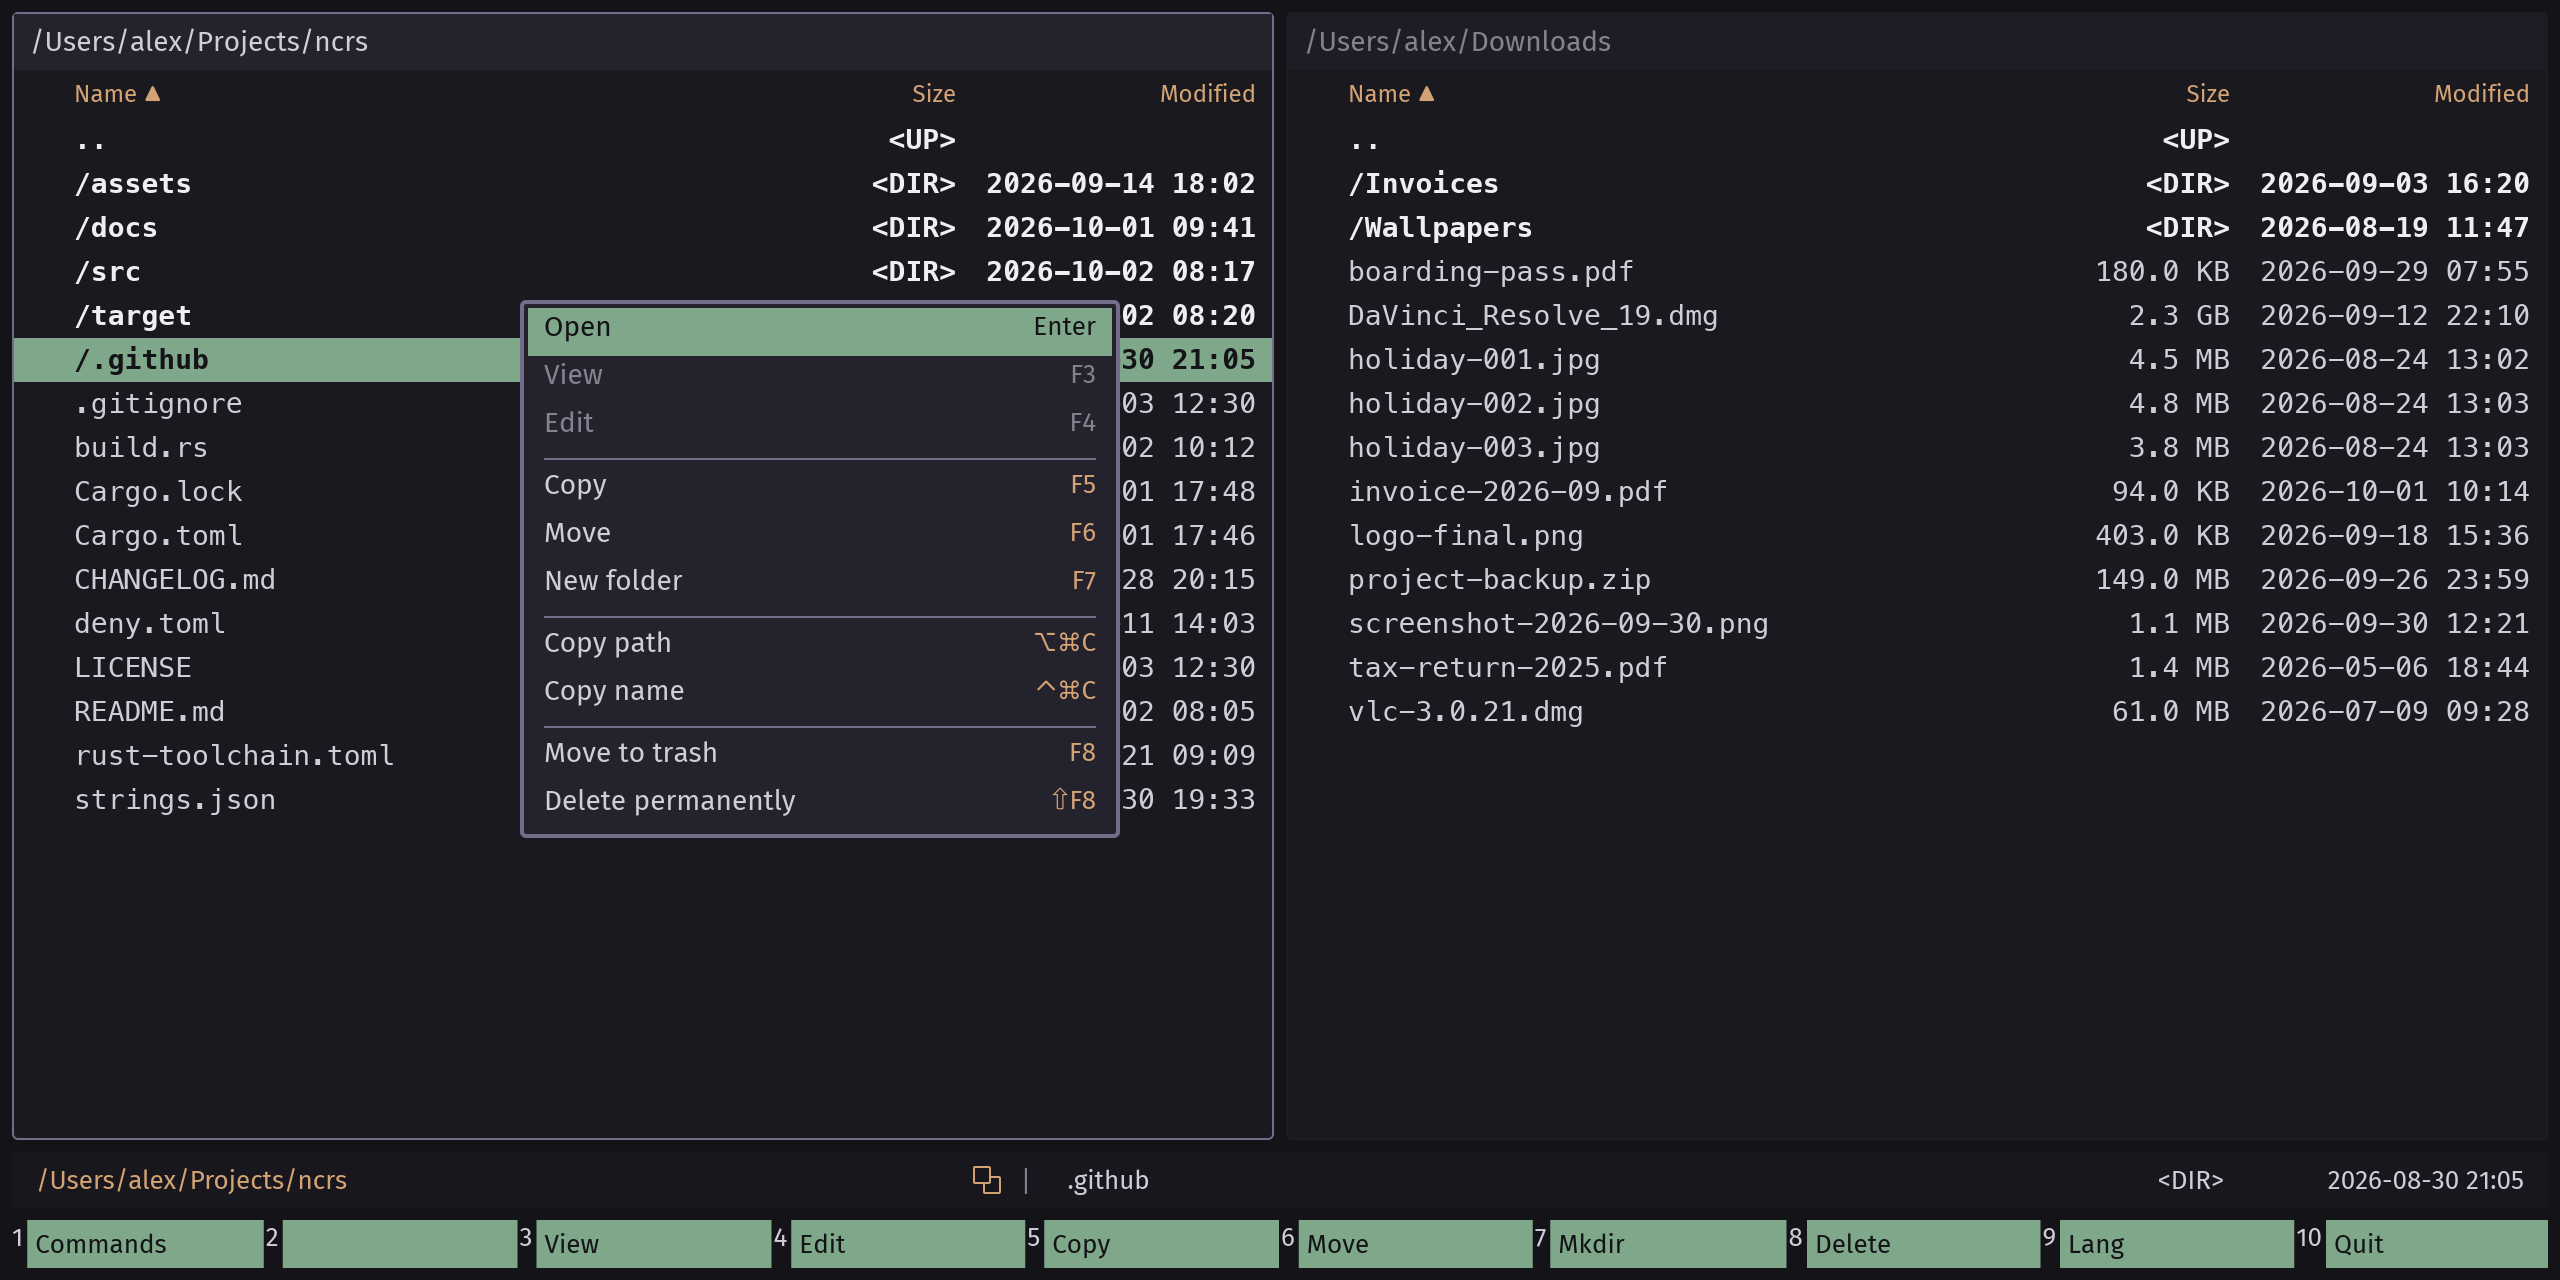Select the /docs folder row
The height and width of the screenshot is (1280, 2560).
tap(643, 228)
